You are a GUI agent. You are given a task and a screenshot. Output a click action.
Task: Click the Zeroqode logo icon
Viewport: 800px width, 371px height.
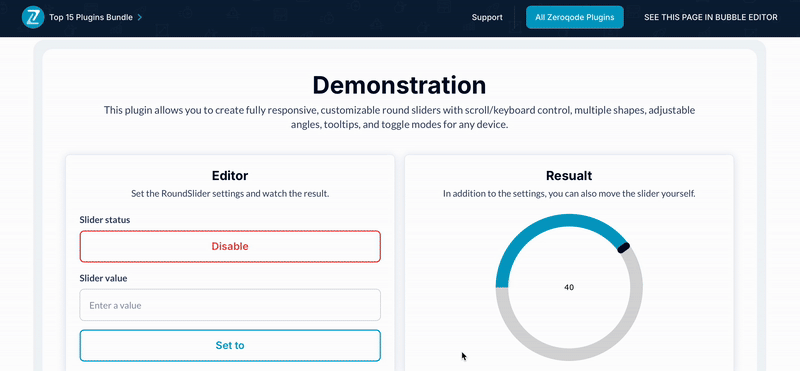coord(33,17)
